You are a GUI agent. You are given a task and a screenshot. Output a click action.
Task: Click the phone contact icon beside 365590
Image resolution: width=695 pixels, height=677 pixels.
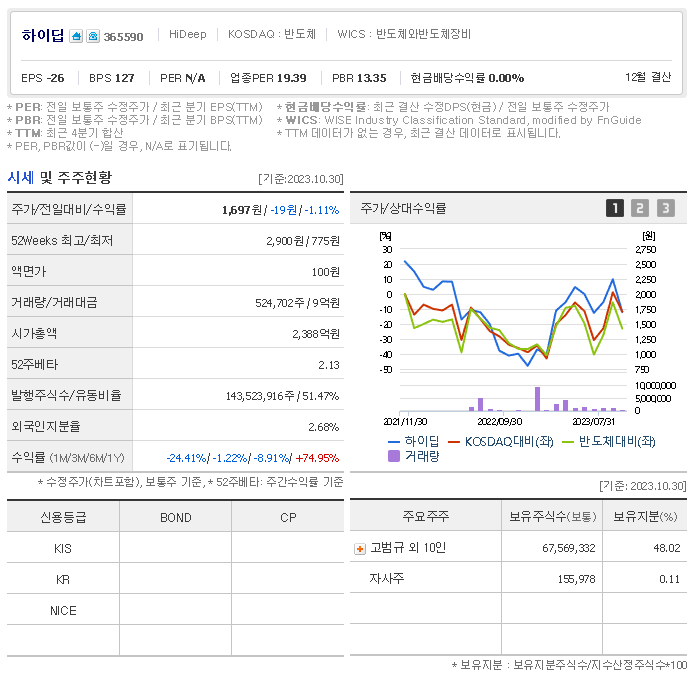pos(93,36)
